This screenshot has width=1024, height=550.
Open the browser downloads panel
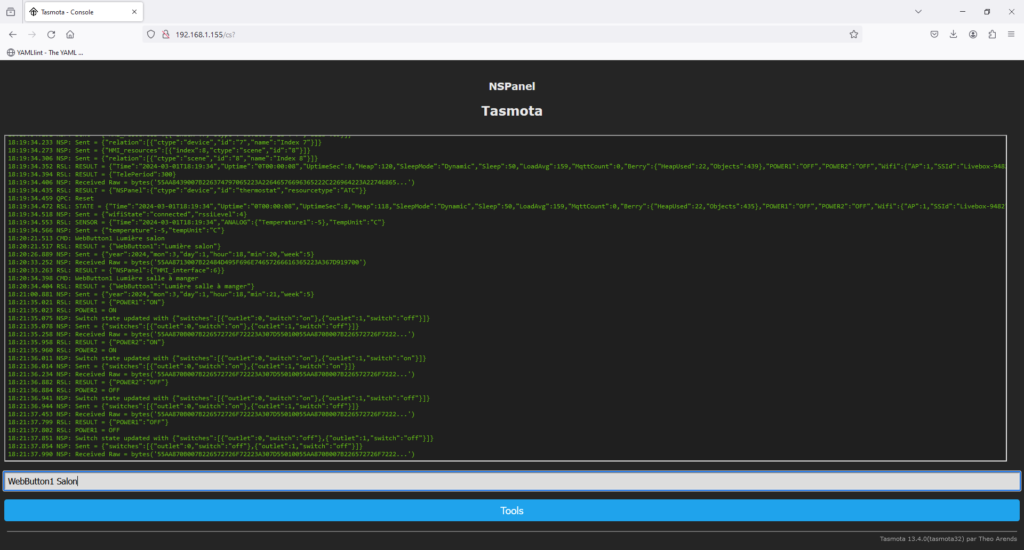(x=953, y=35)
